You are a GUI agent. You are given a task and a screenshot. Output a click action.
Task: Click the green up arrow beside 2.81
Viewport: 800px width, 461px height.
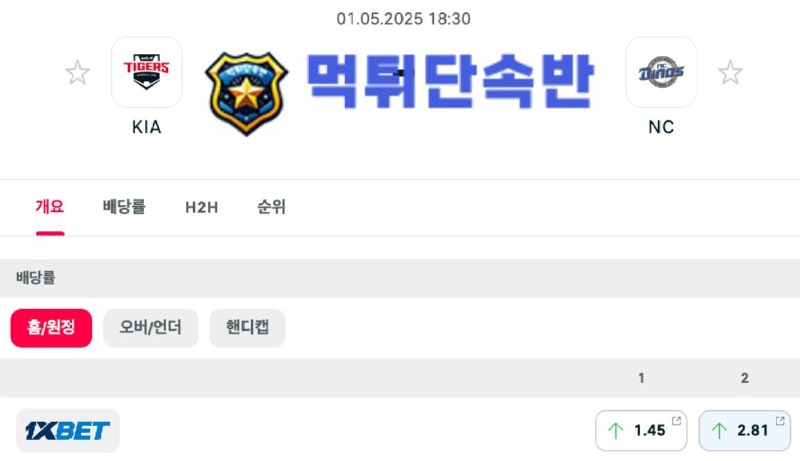[719, 431]
